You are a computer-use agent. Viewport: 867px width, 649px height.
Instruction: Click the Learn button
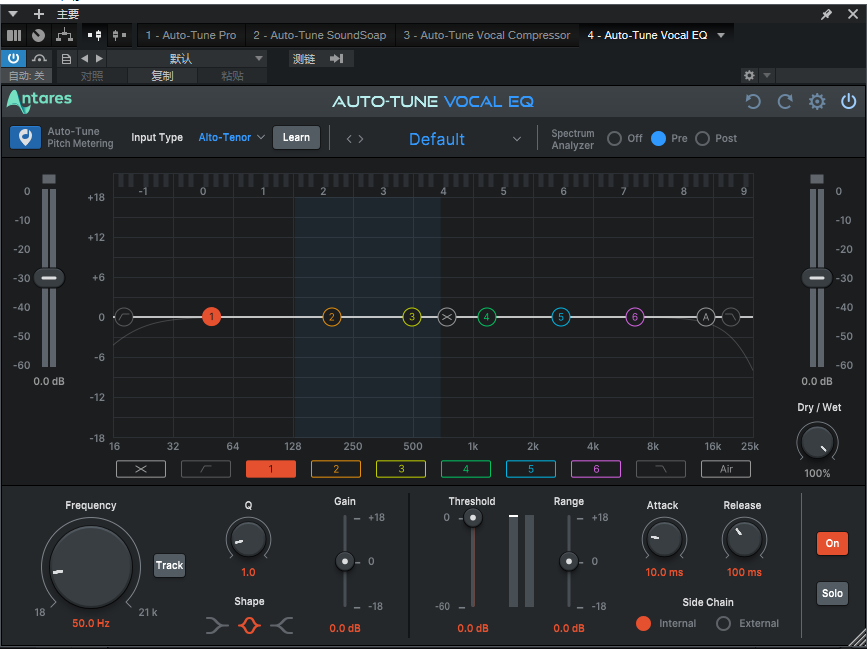[296, 138]
